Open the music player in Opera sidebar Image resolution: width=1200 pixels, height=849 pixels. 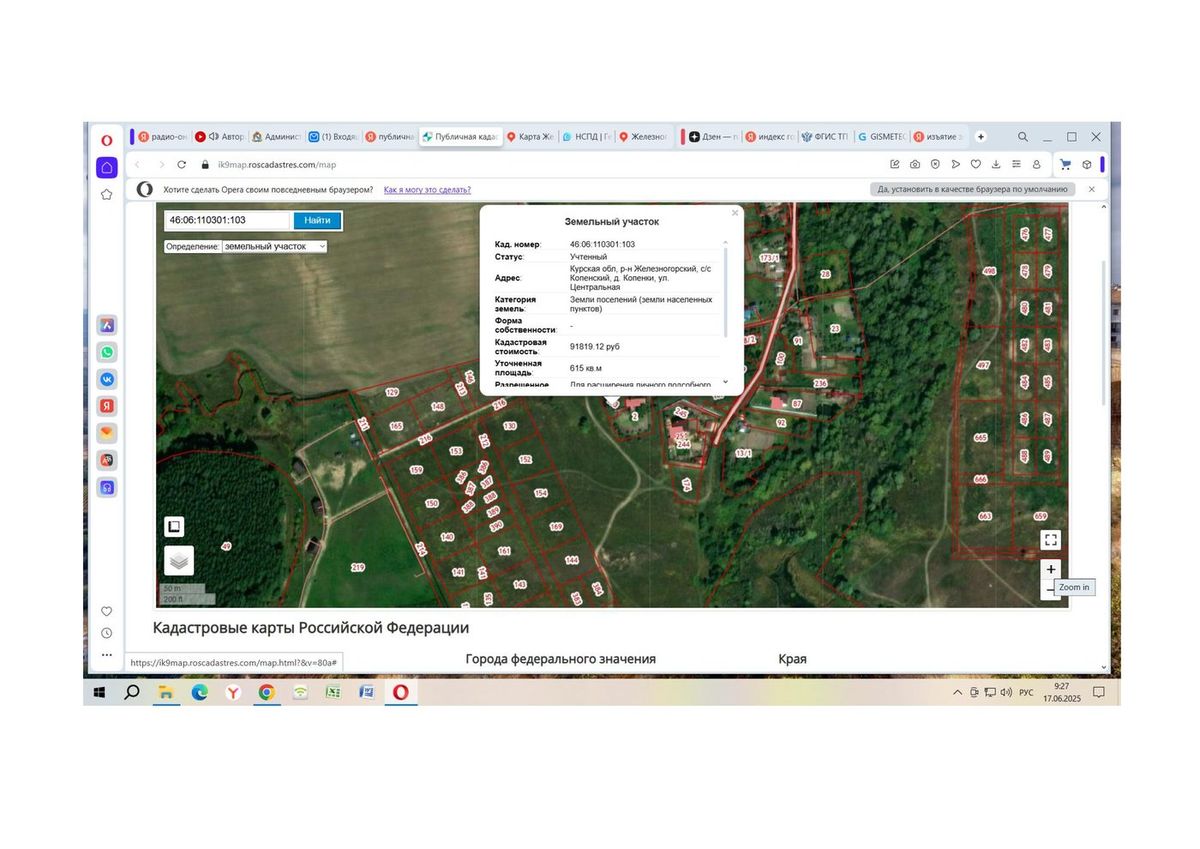tap(107, 488)
